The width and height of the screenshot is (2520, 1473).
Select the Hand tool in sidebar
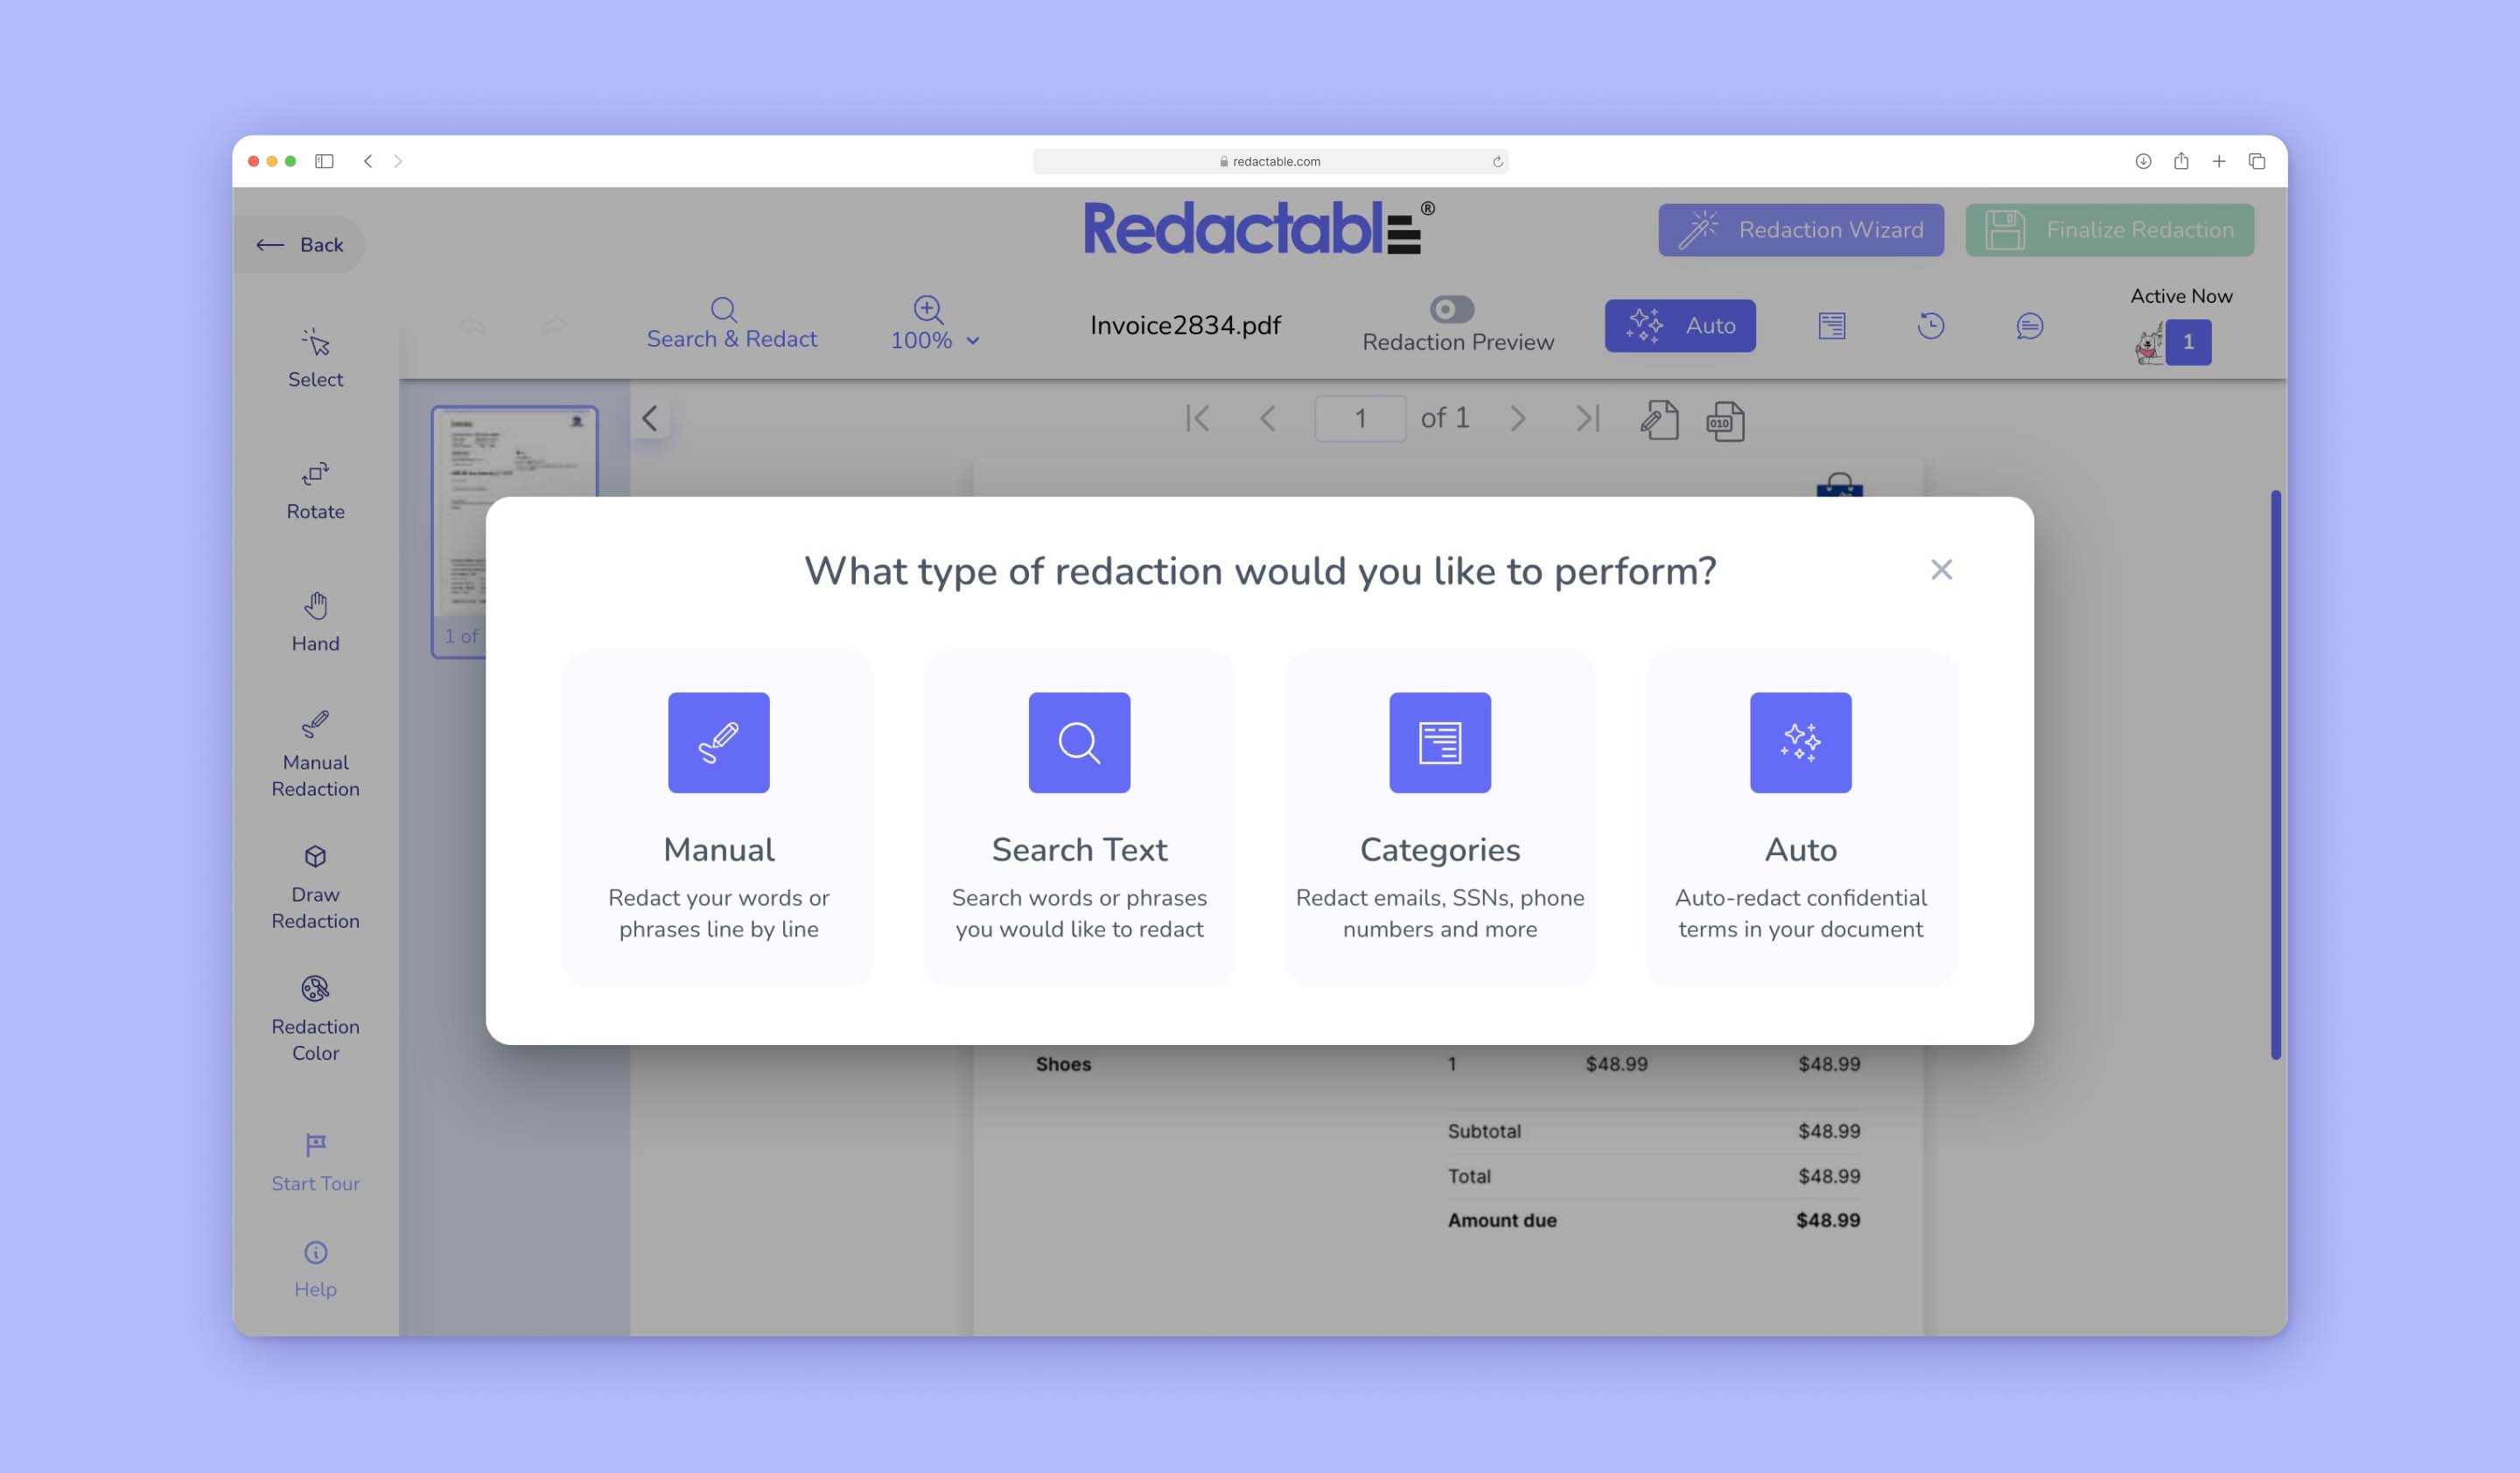pos(316,621)
